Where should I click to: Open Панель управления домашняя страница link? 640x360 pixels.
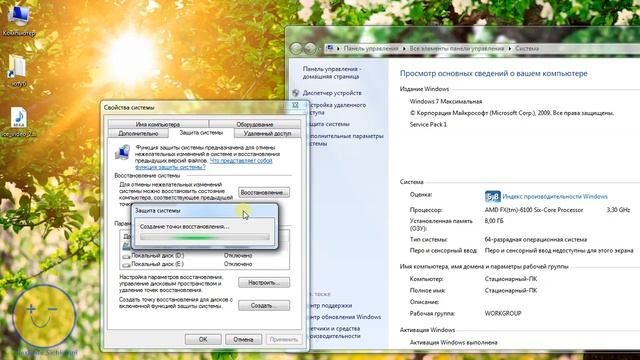[x=331, y=73]
